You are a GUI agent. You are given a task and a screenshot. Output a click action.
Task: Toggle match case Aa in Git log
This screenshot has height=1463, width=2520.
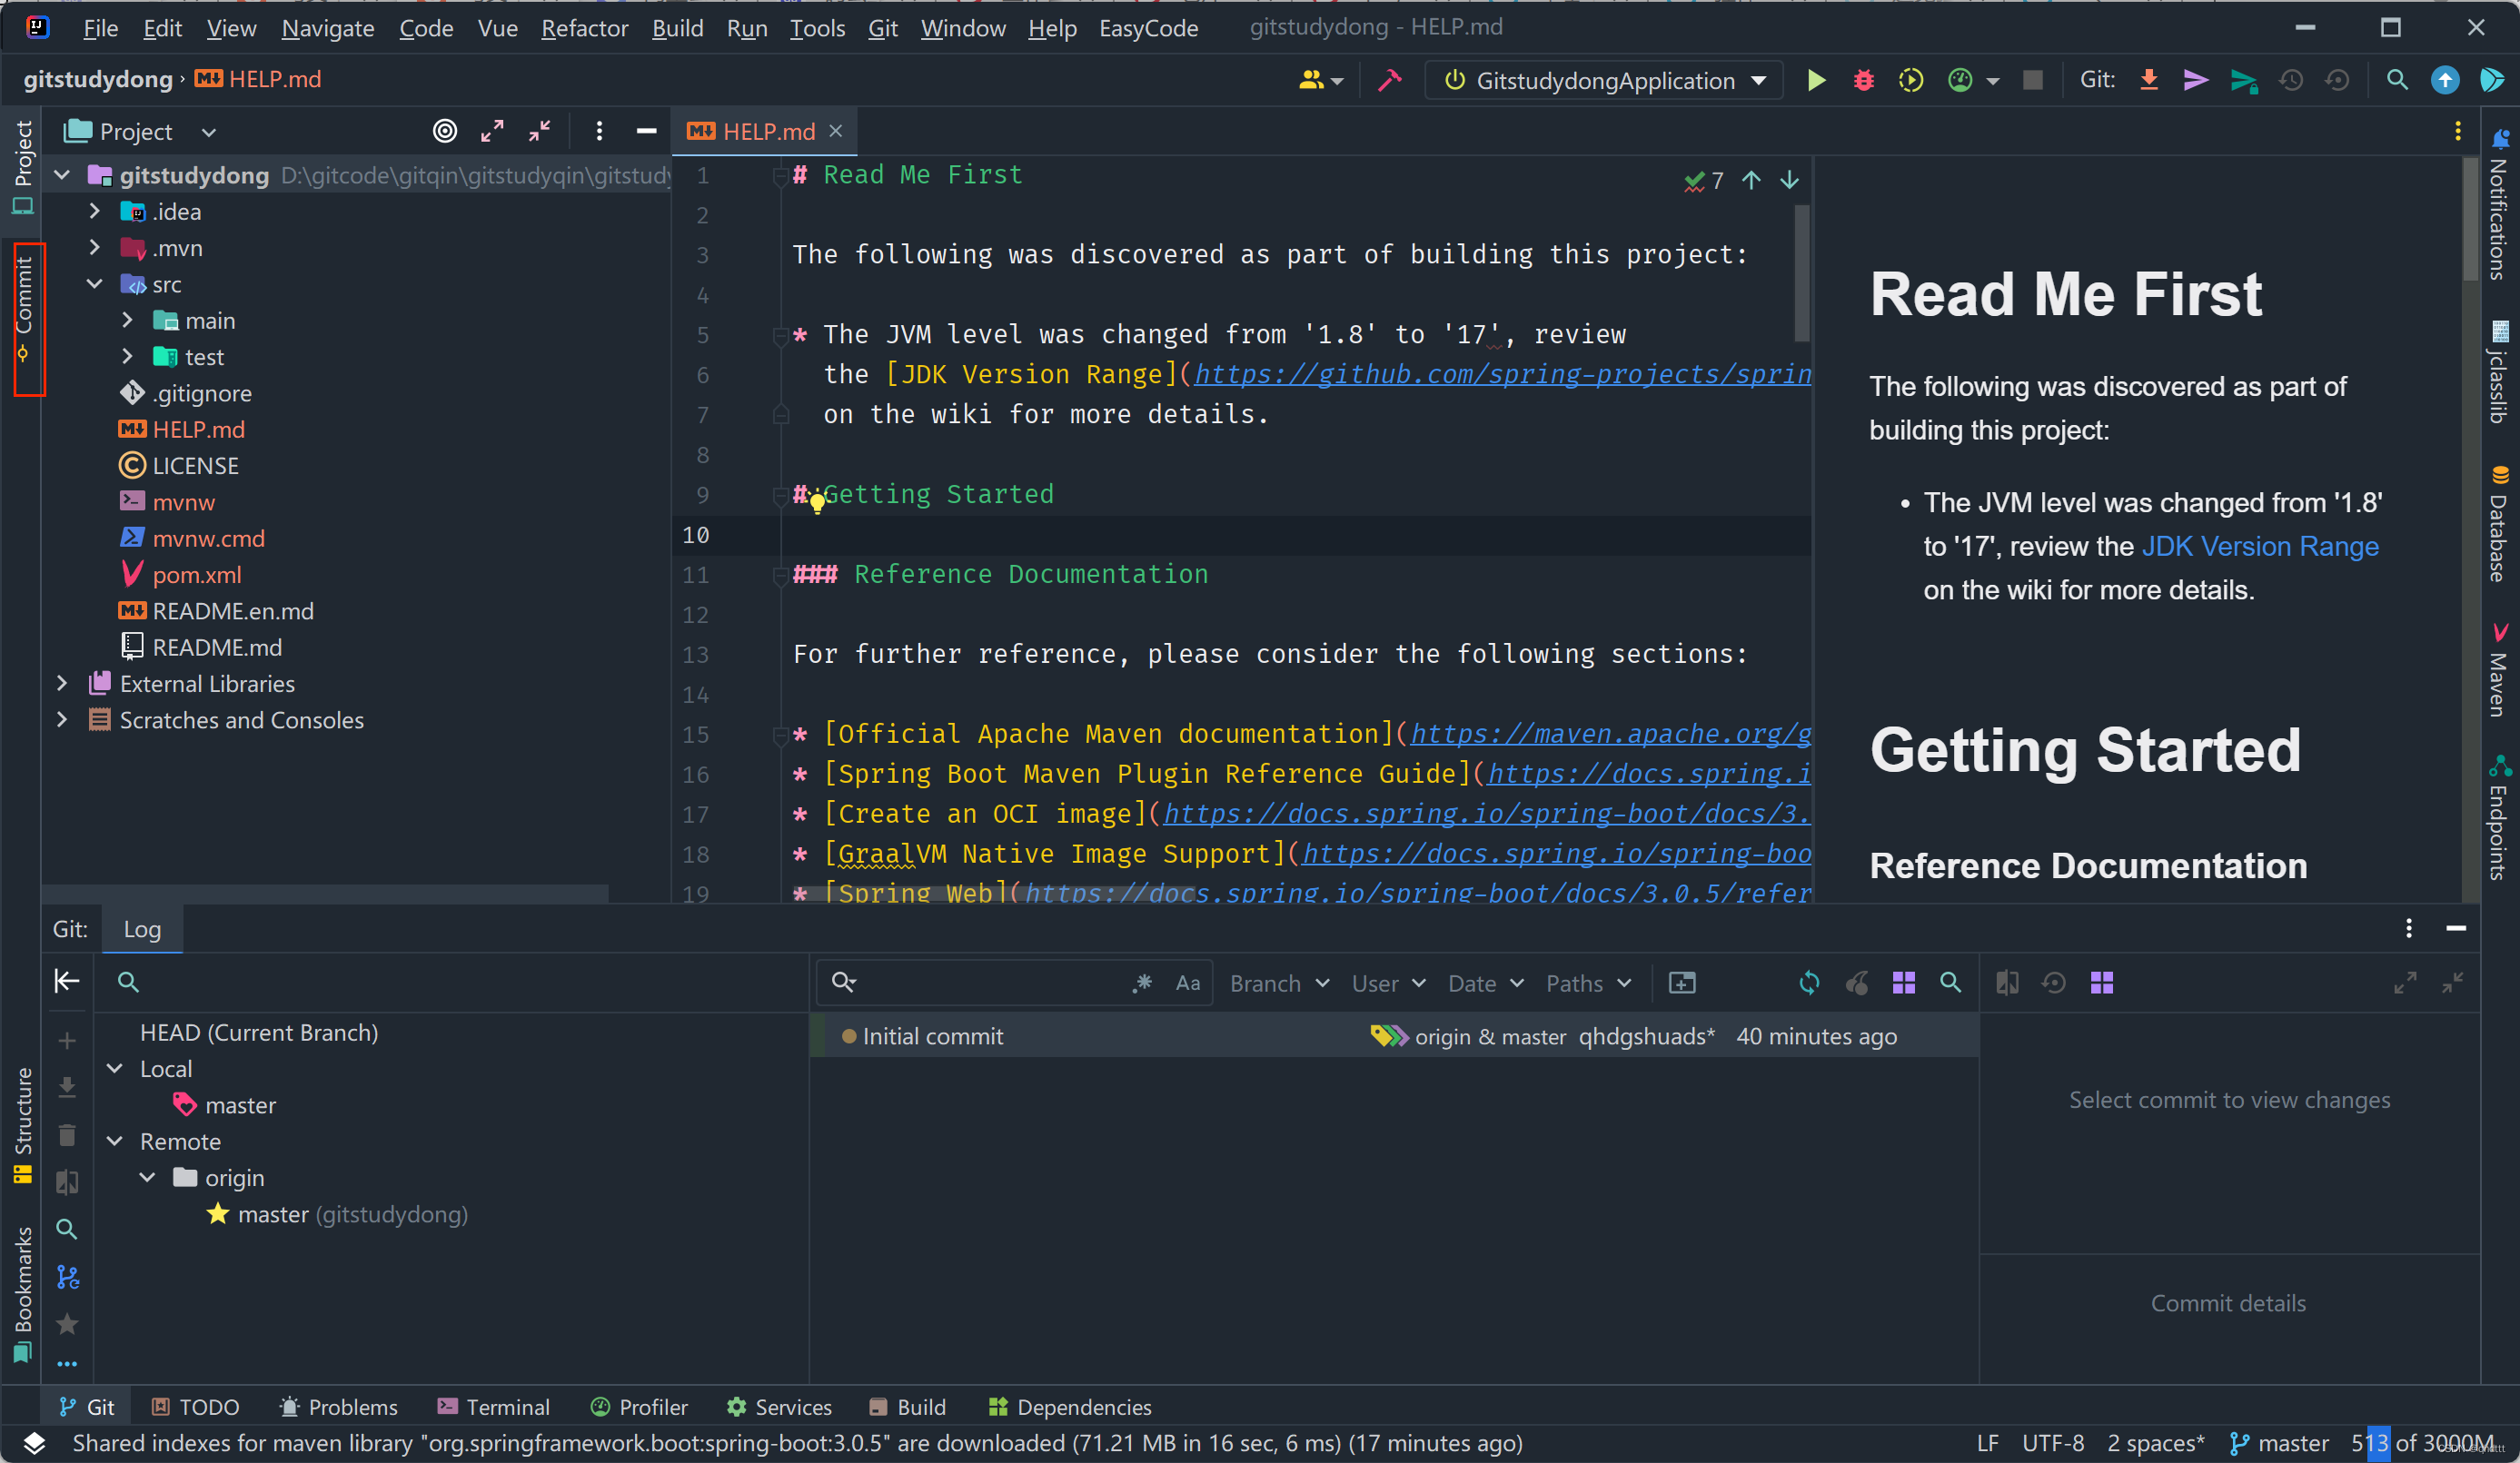[x=1188, y=983]
